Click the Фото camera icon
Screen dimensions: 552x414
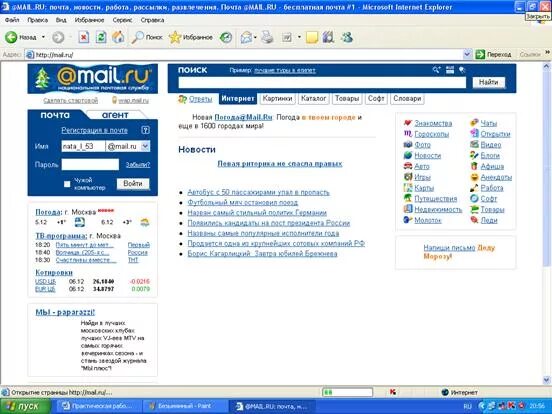408,144
